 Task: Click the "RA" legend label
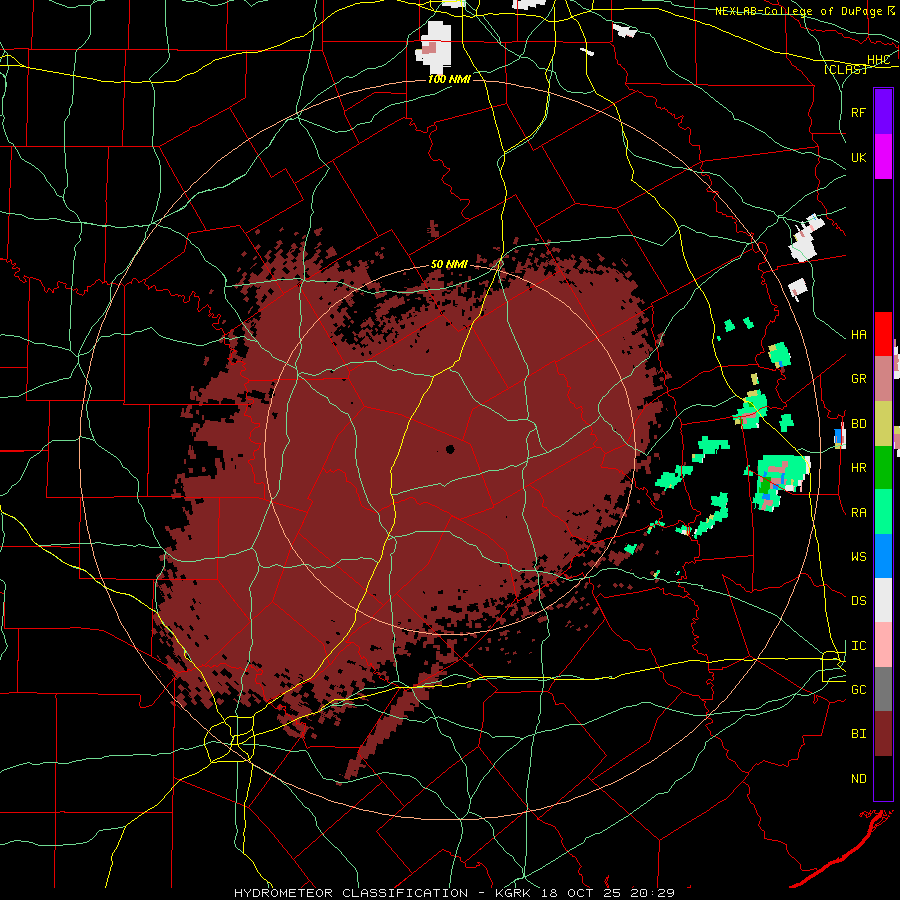tap(858, 513)
